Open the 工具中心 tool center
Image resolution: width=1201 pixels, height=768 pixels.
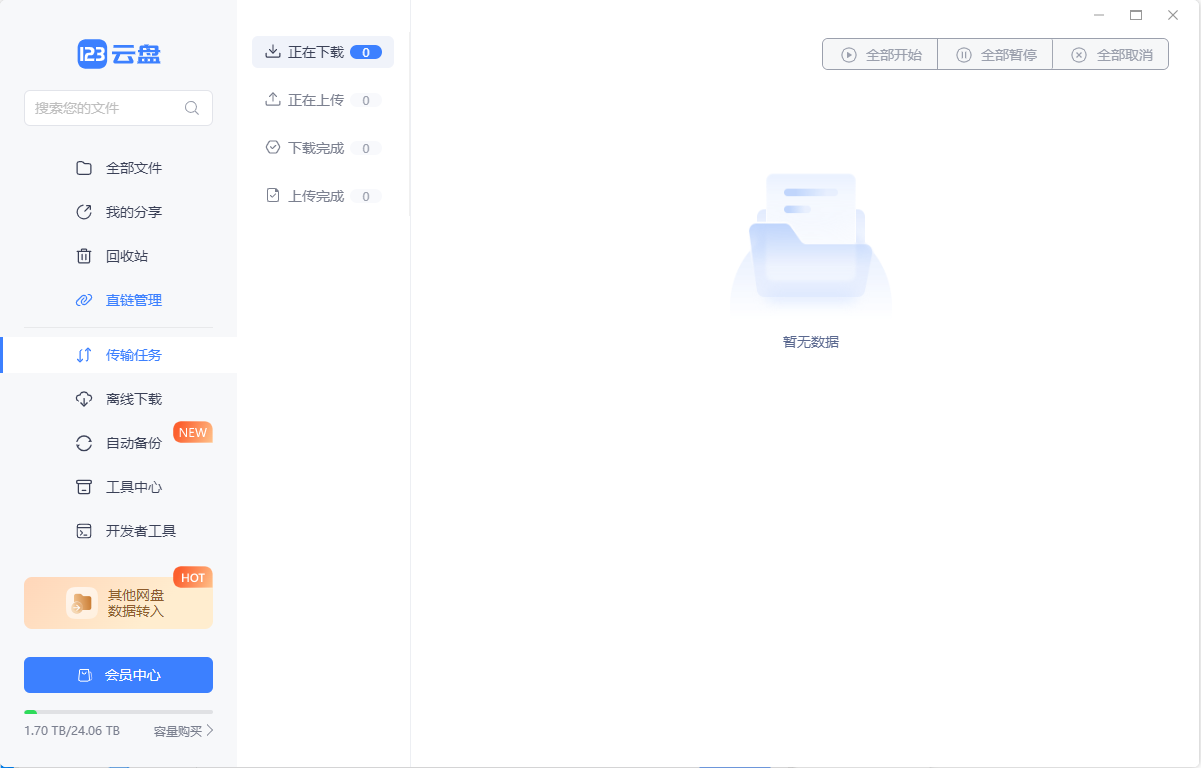click(x=131, y=486)
